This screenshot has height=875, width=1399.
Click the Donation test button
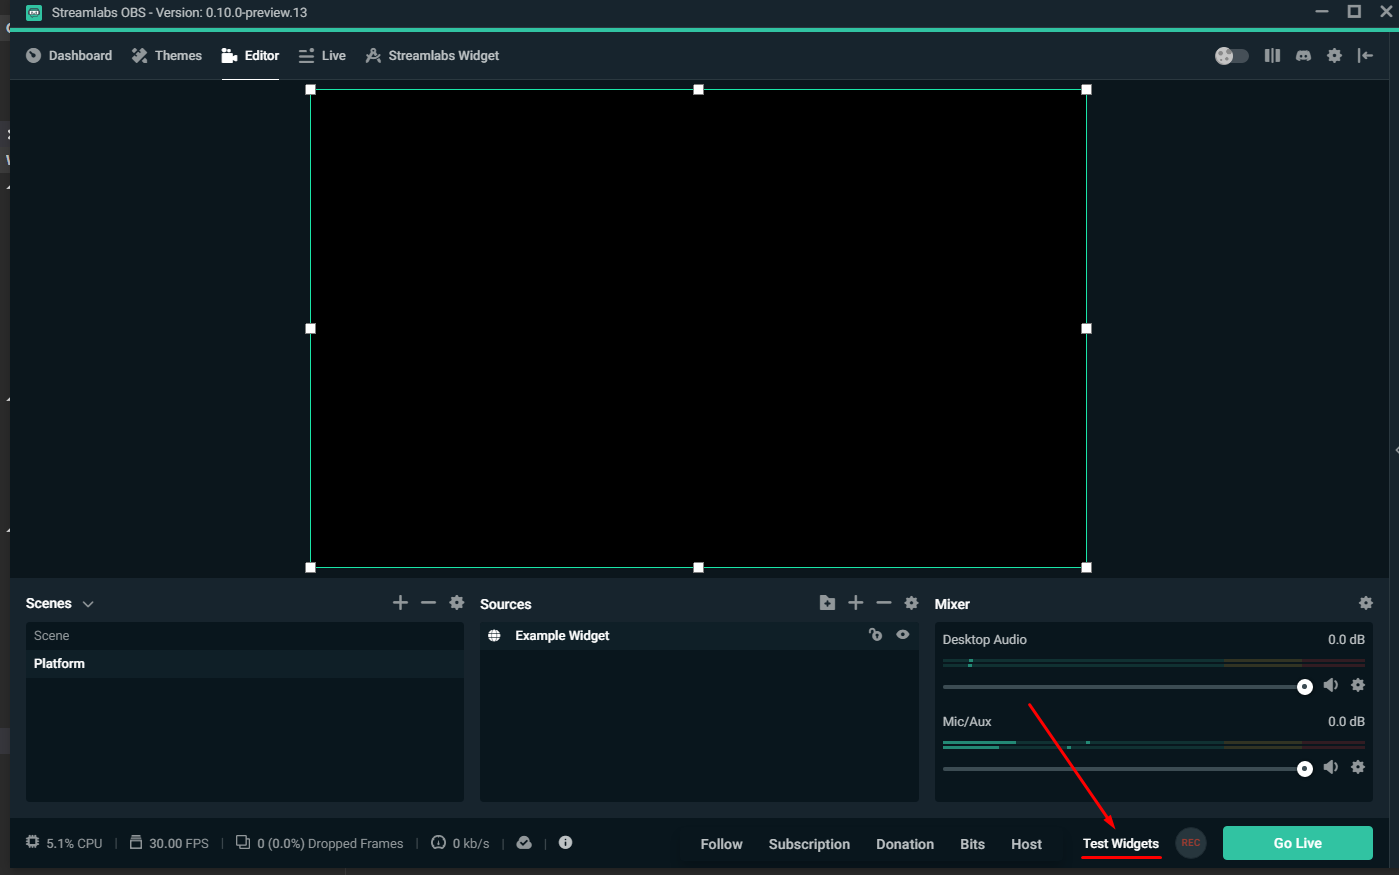[905, 844]
